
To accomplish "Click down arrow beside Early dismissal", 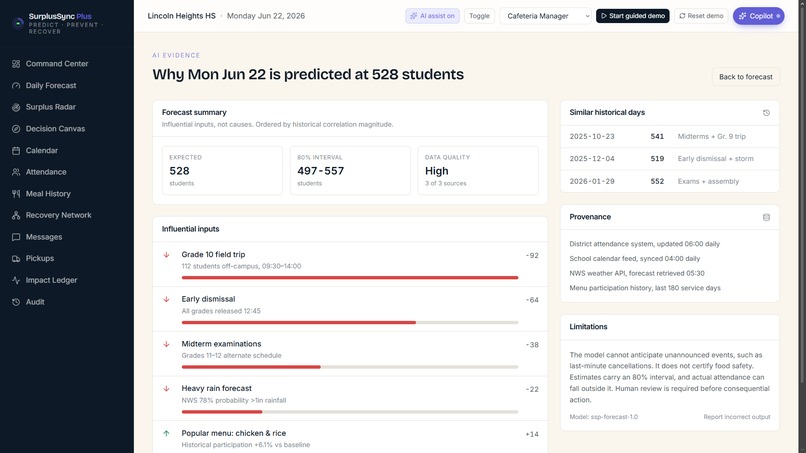I will [x=167, y=299].
